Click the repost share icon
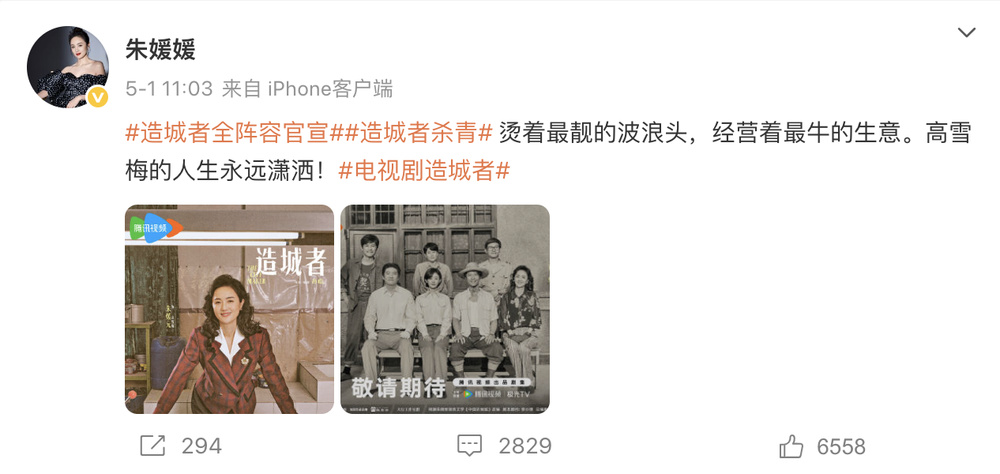 click(x=153, y=446)
